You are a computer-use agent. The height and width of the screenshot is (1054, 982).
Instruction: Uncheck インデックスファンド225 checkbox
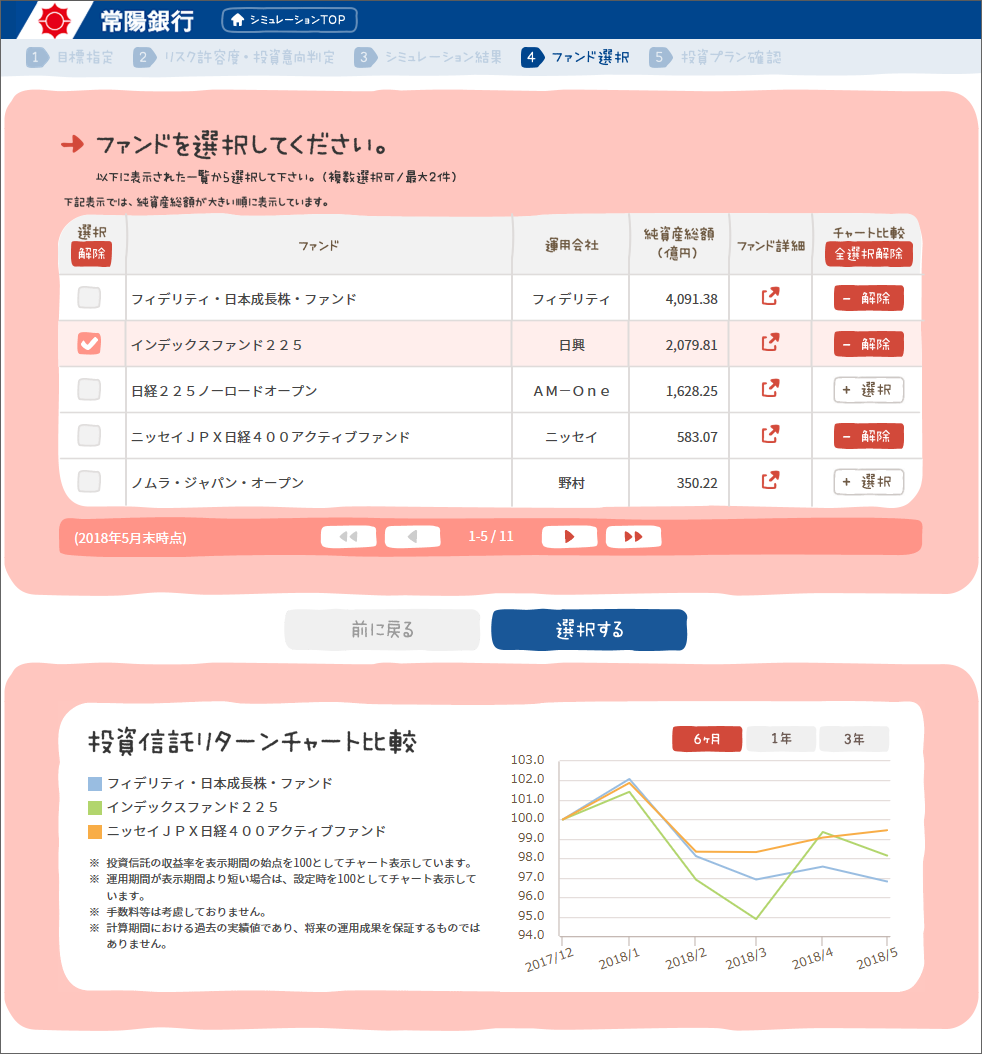[89, 343]
